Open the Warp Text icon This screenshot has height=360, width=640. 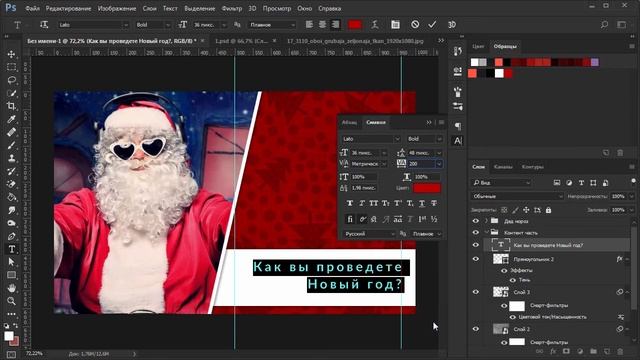tap(375, 24)
